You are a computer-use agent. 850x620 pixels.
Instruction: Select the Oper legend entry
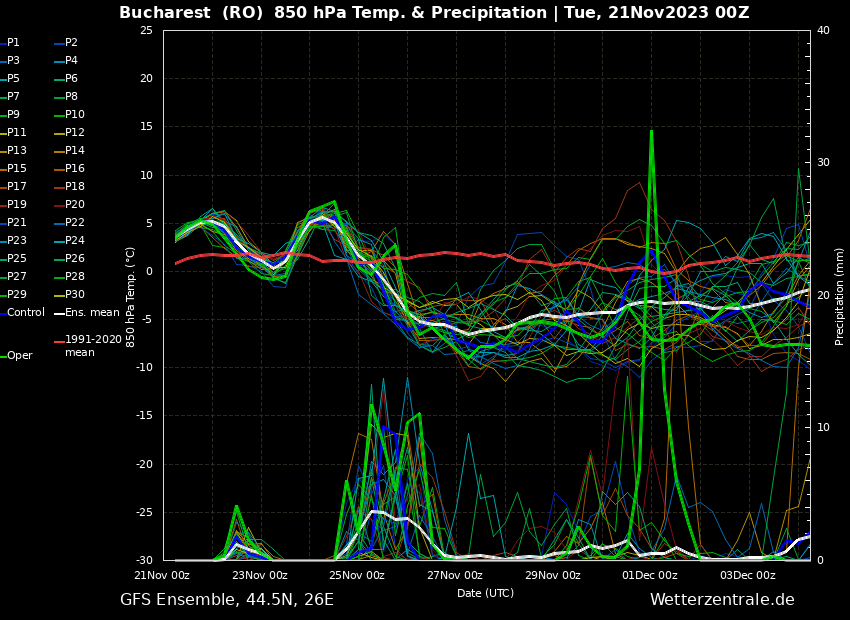[19, 356]
